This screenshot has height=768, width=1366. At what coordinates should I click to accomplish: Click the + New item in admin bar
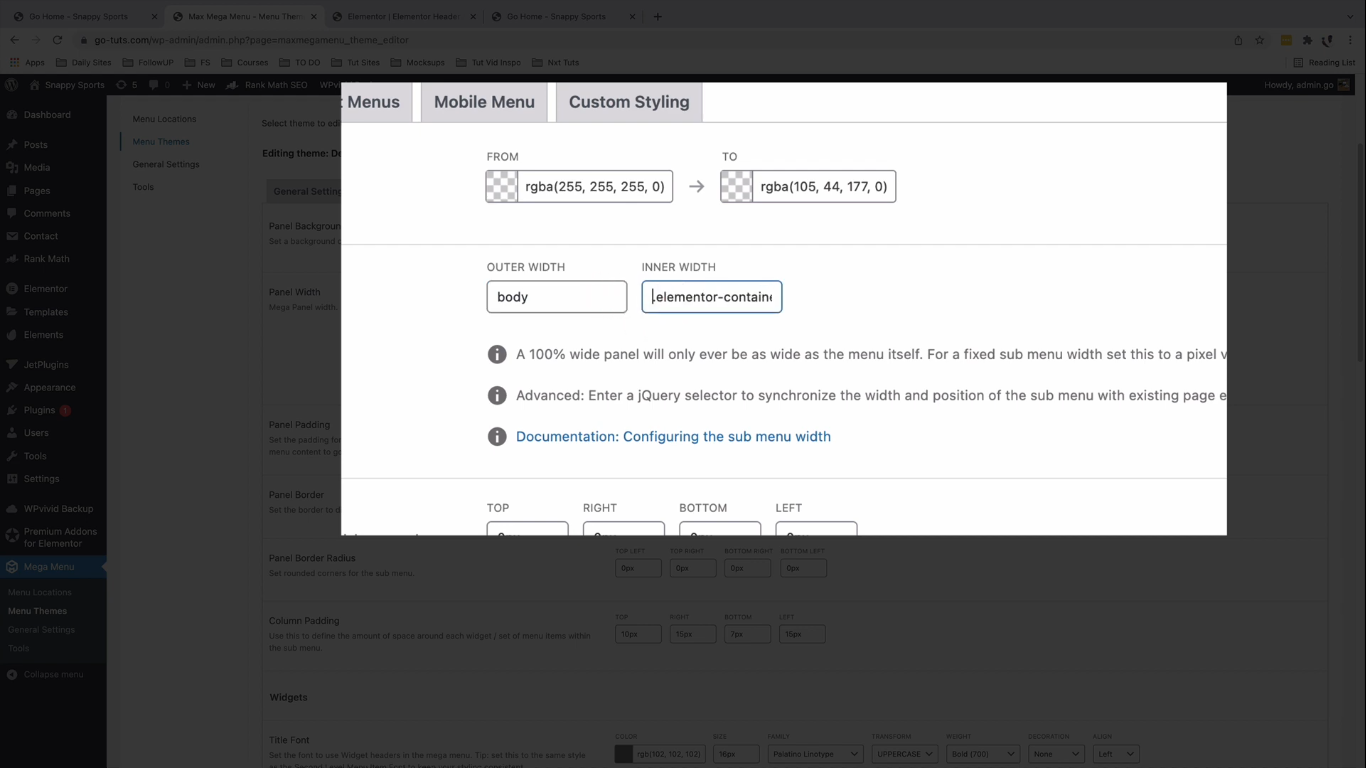tap(199, 85)
